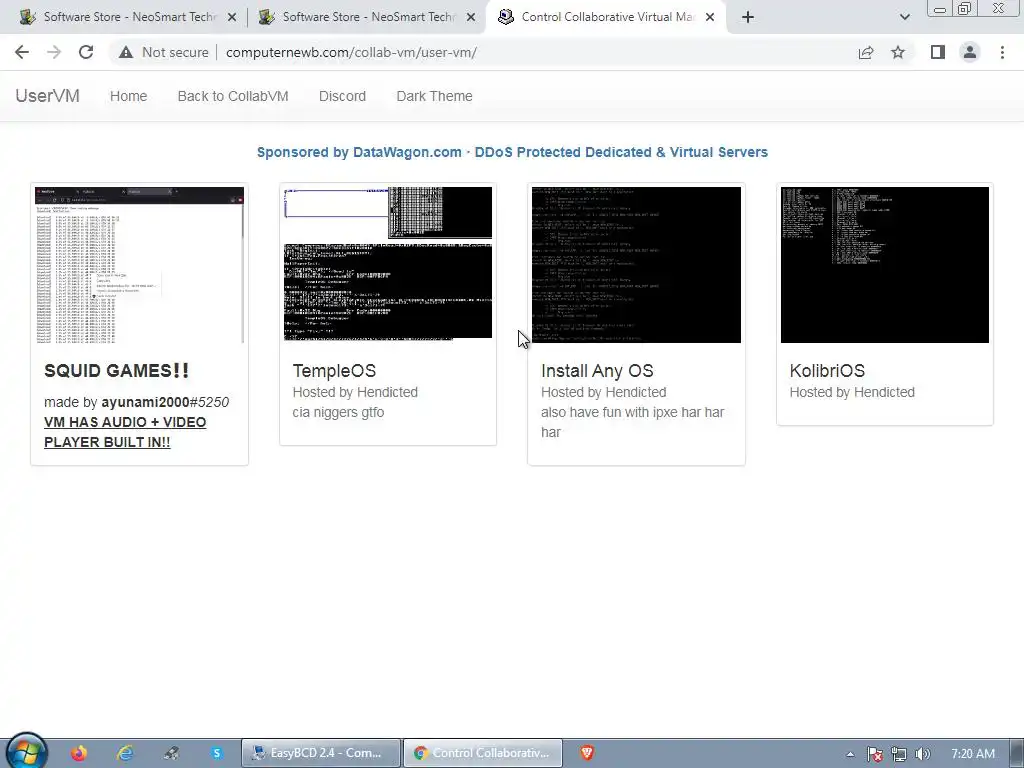
Task: Open Back to CollabVM link
Action: (x=233, y=96)
